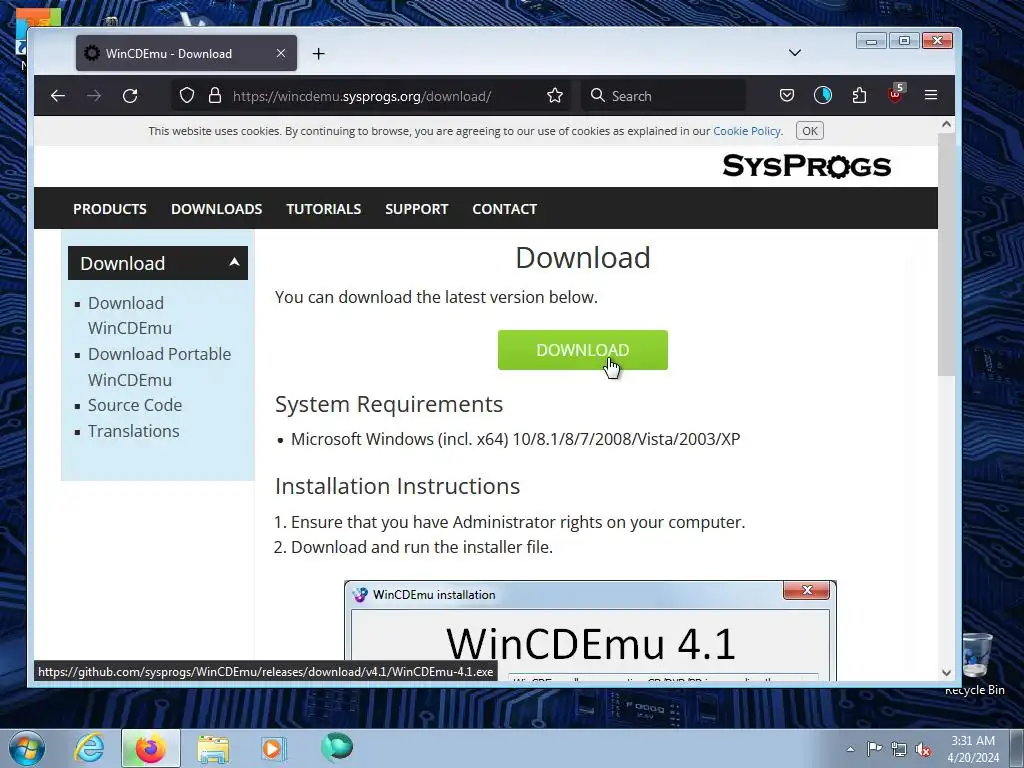Go back with the browser back arrow
Image resolution: width=1024 pixels, height=768 pixels.
tap(57, 96)
